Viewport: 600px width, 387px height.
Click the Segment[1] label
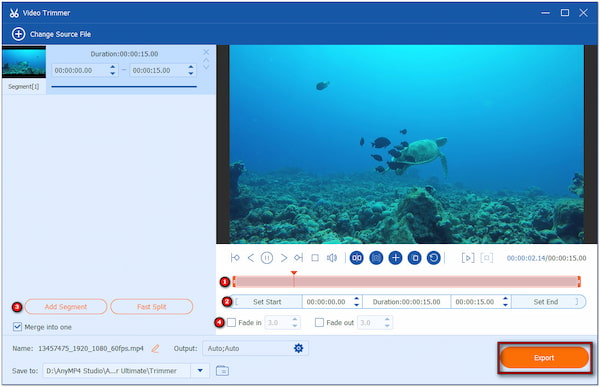pyautogui.click(x=24, y=87)
